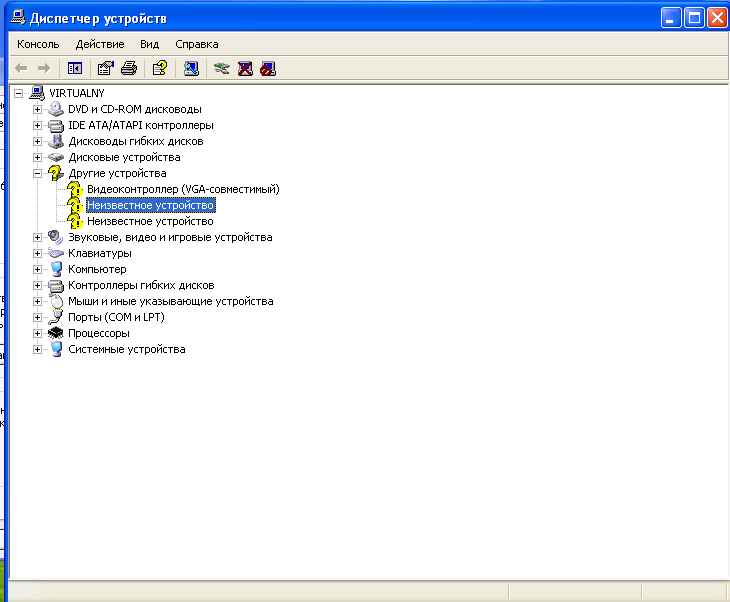Open the Help toolbar icon
The height and width of the screenshot is (602, 730).
160,68
